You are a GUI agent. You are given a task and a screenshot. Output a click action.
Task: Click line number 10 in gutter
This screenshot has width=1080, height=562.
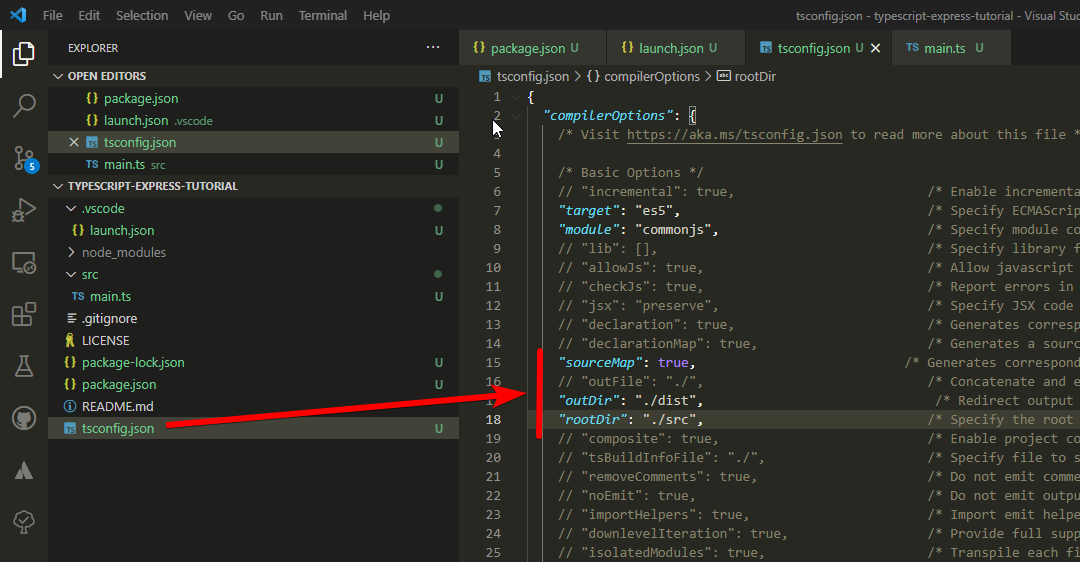pyautogui.click(x=493, y=268)
